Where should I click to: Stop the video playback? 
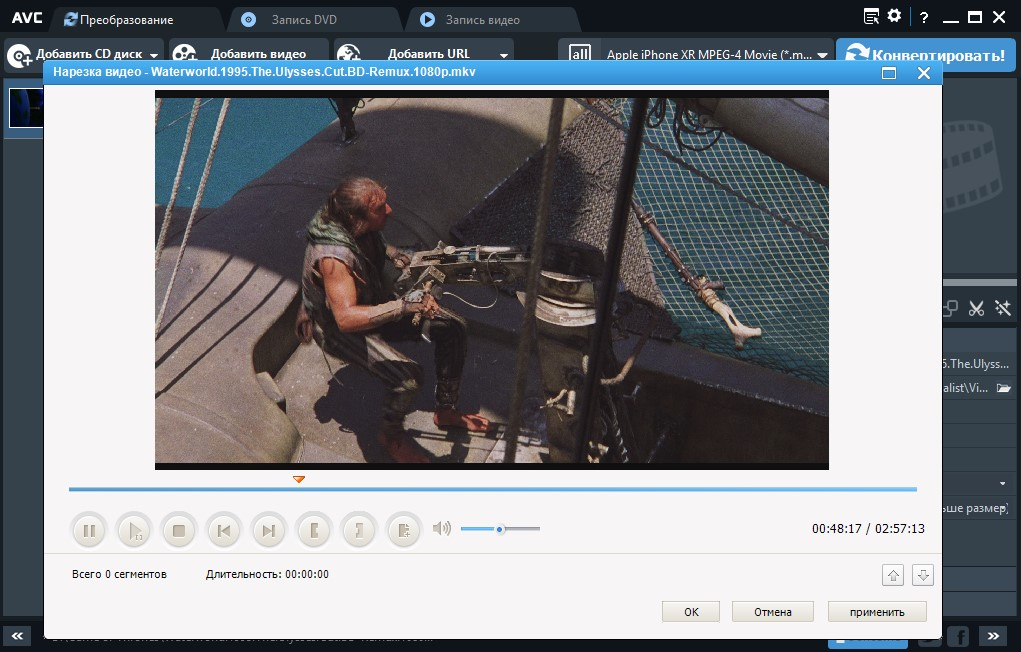tap(179, 531)
